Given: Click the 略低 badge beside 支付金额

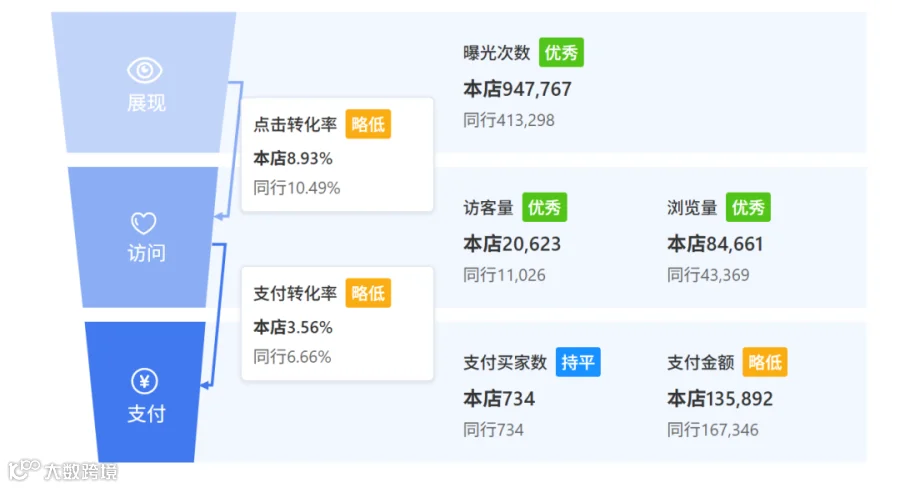Looking at the screenshot, I should 765,362.
